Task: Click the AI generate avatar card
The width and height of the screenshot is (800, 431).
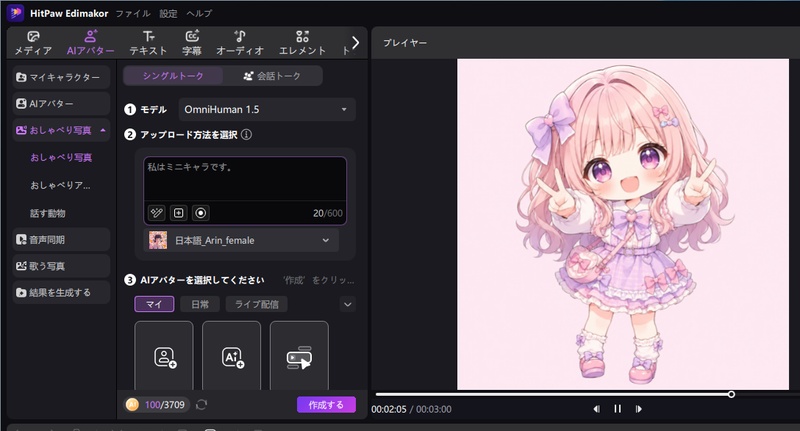Action: [232, 356]
